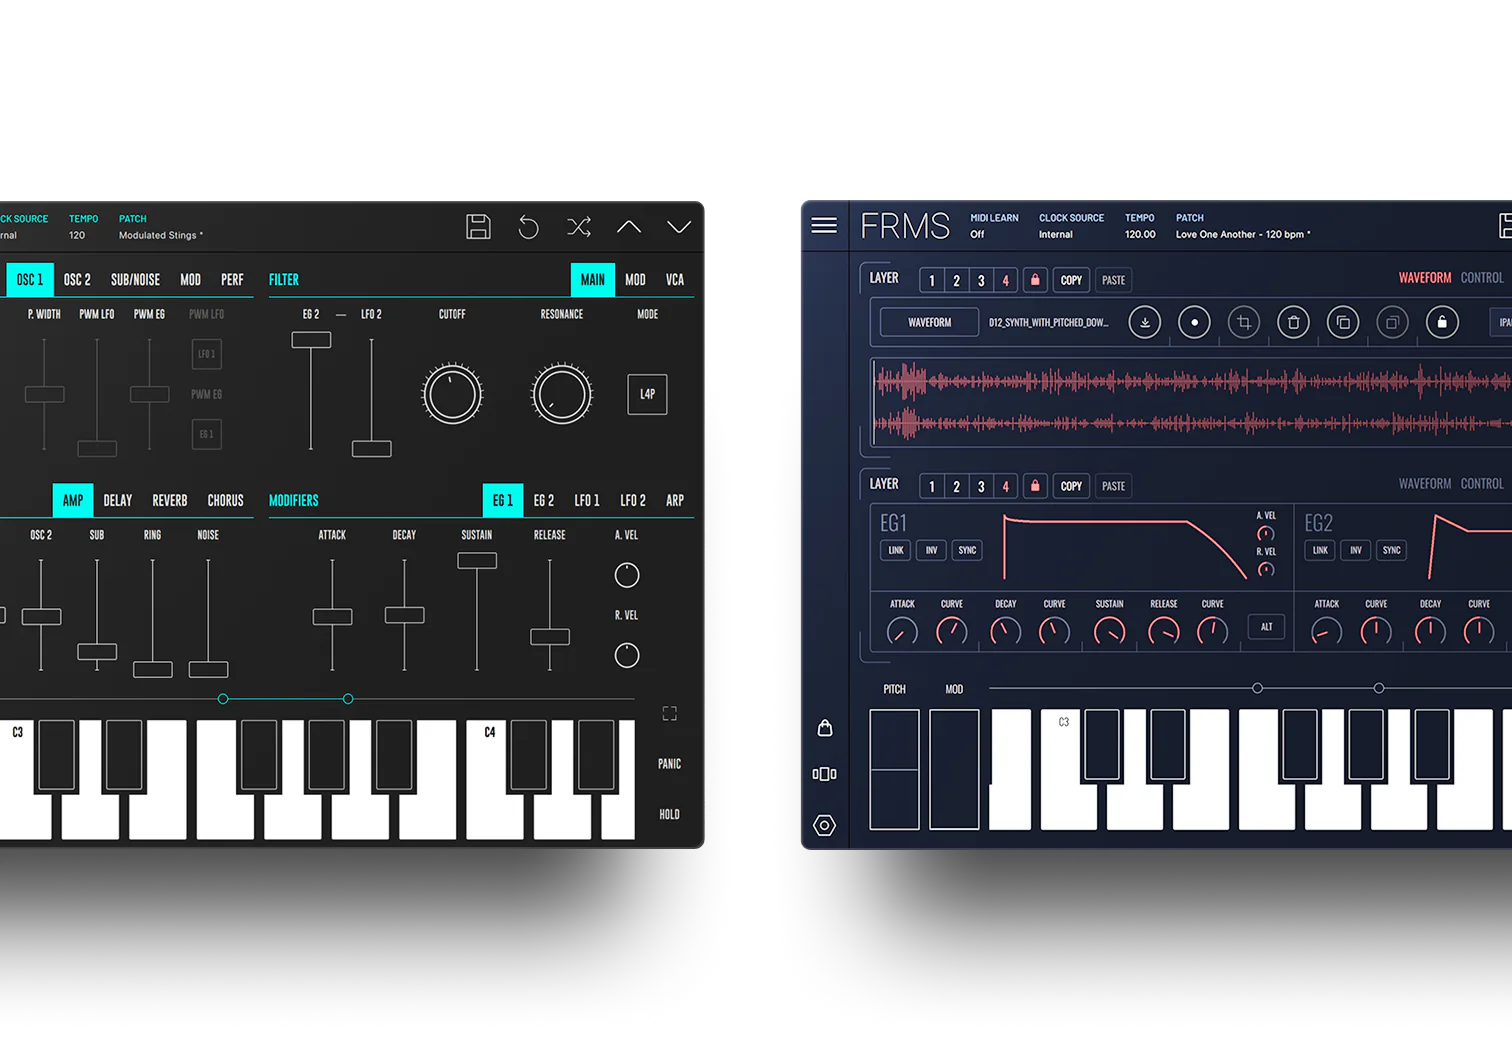1512x1050 pixels.
Task: Click the randomize shuffle icon in left synth
Action: (579, 227)
